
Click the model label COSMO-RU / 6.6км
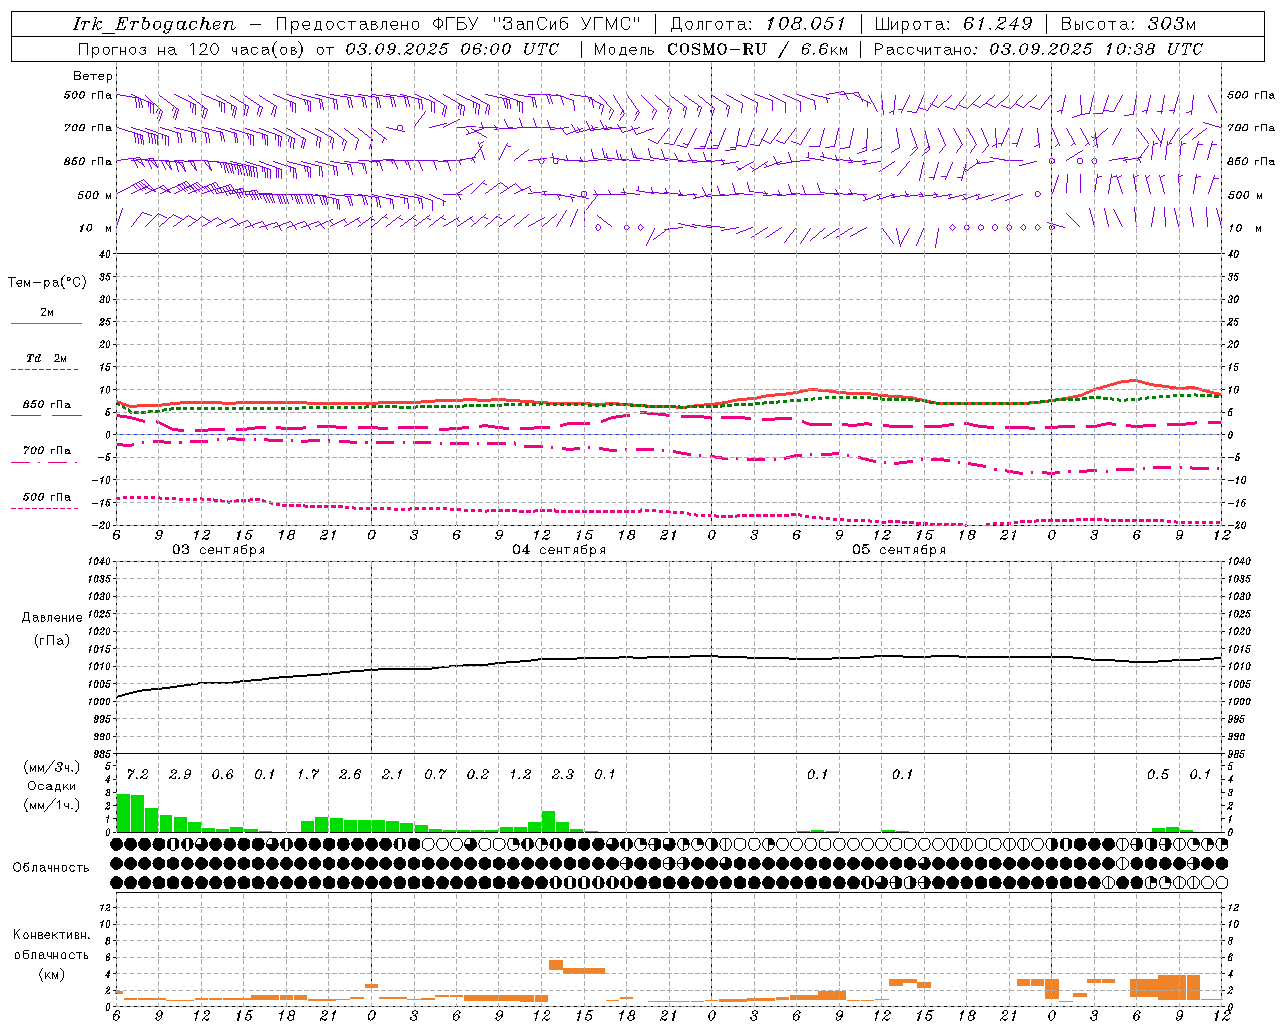[x=758, y=49]
